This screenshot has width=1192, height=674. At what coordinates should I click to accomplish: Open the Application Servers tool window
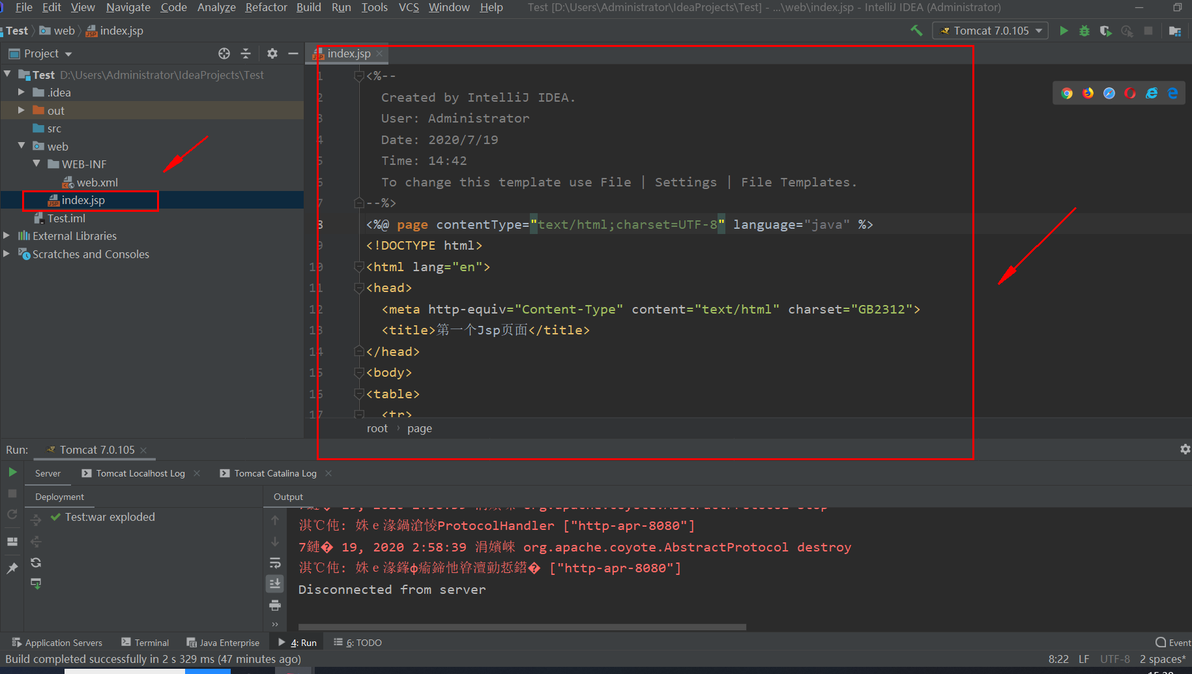point(57,642)
